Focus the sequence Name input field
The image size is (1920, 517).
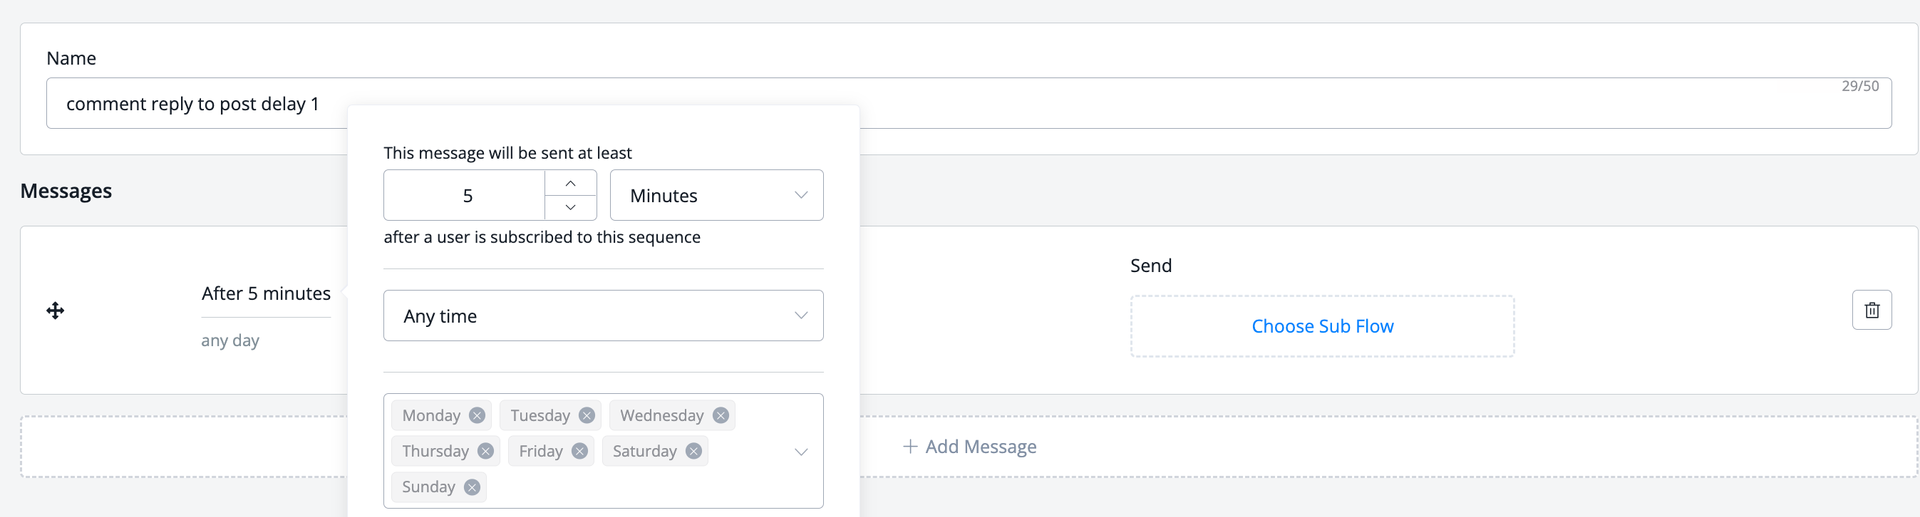click(x=968, y=103)
